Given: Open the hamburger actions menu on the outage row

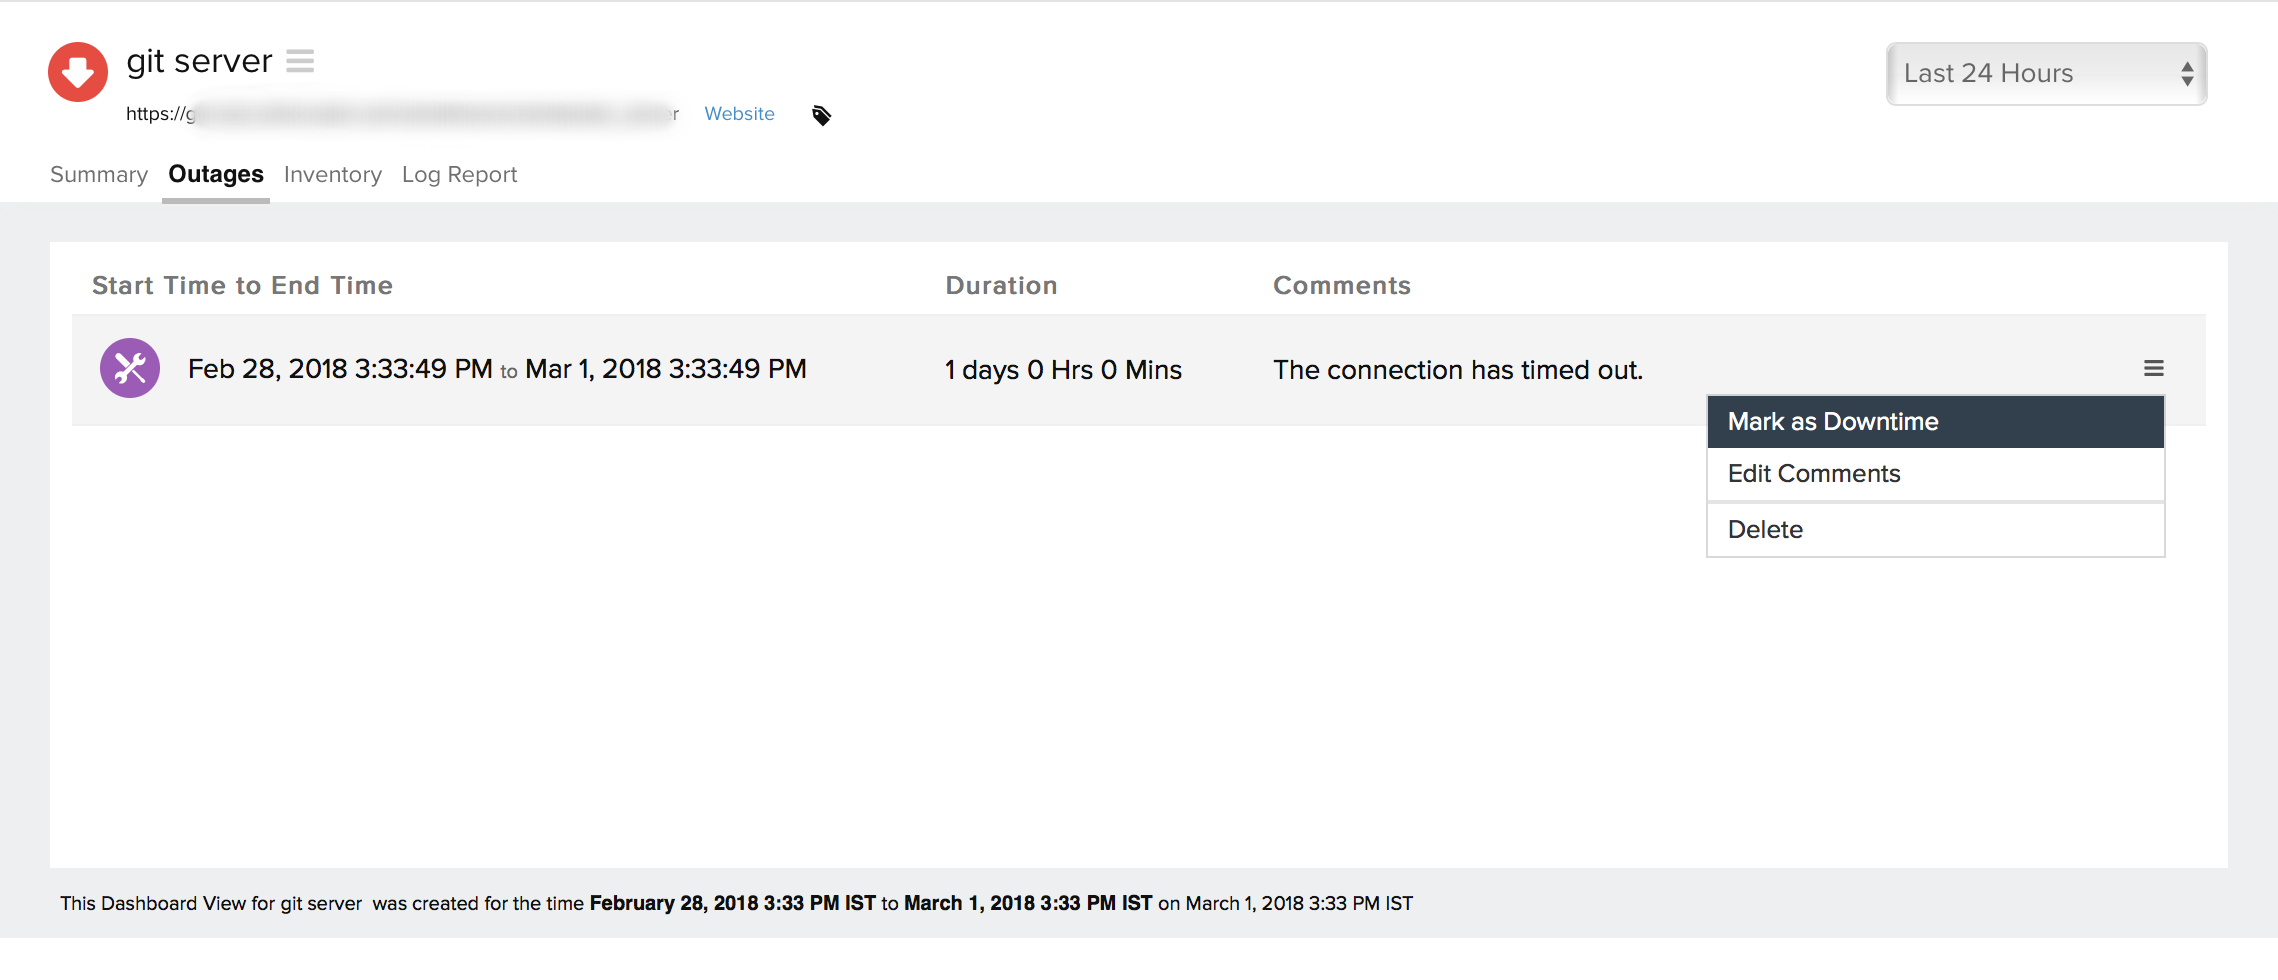Looking at the screenshot, I should [x=2152, y=368].
